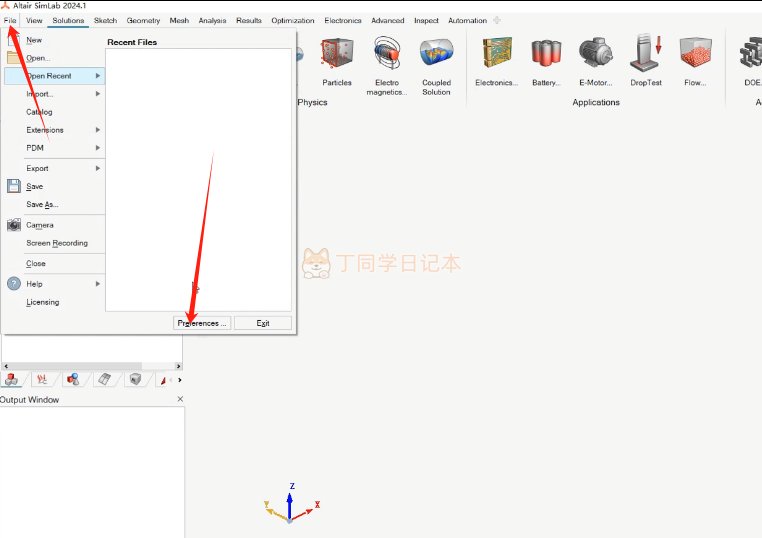Open the Inspect ribbon tab
This screenshot has height=538, width=762.
(x=426, y=20)
